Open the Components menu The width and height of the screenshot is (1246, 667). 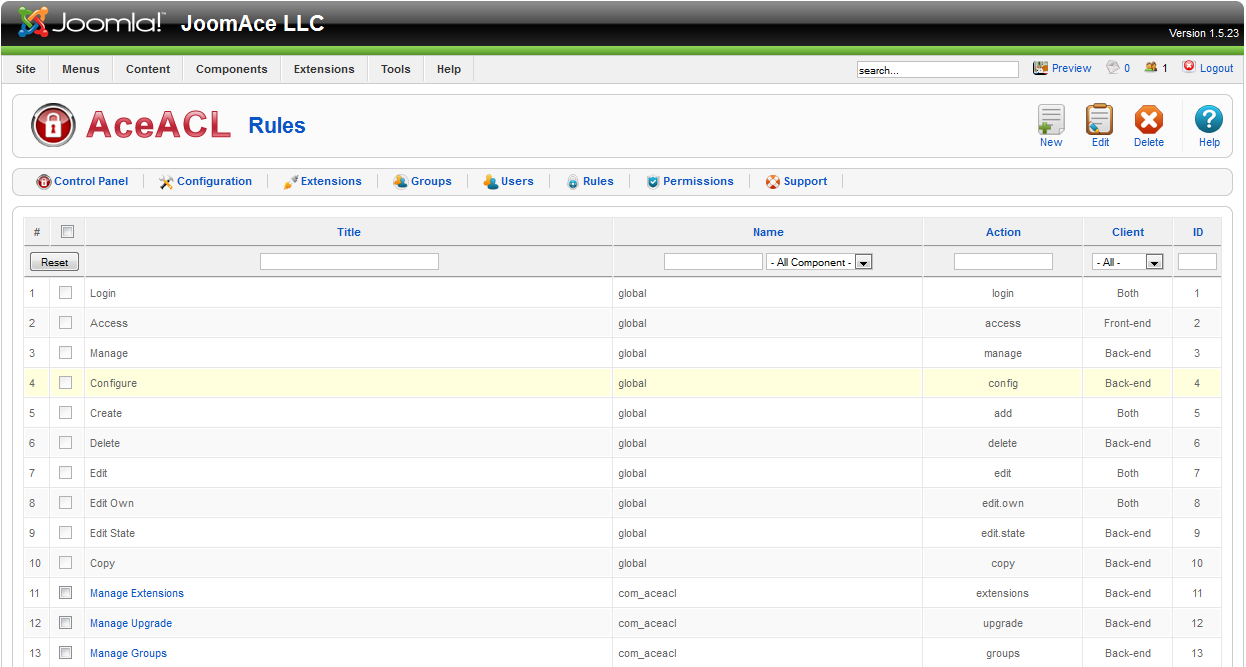click(232, 69)
